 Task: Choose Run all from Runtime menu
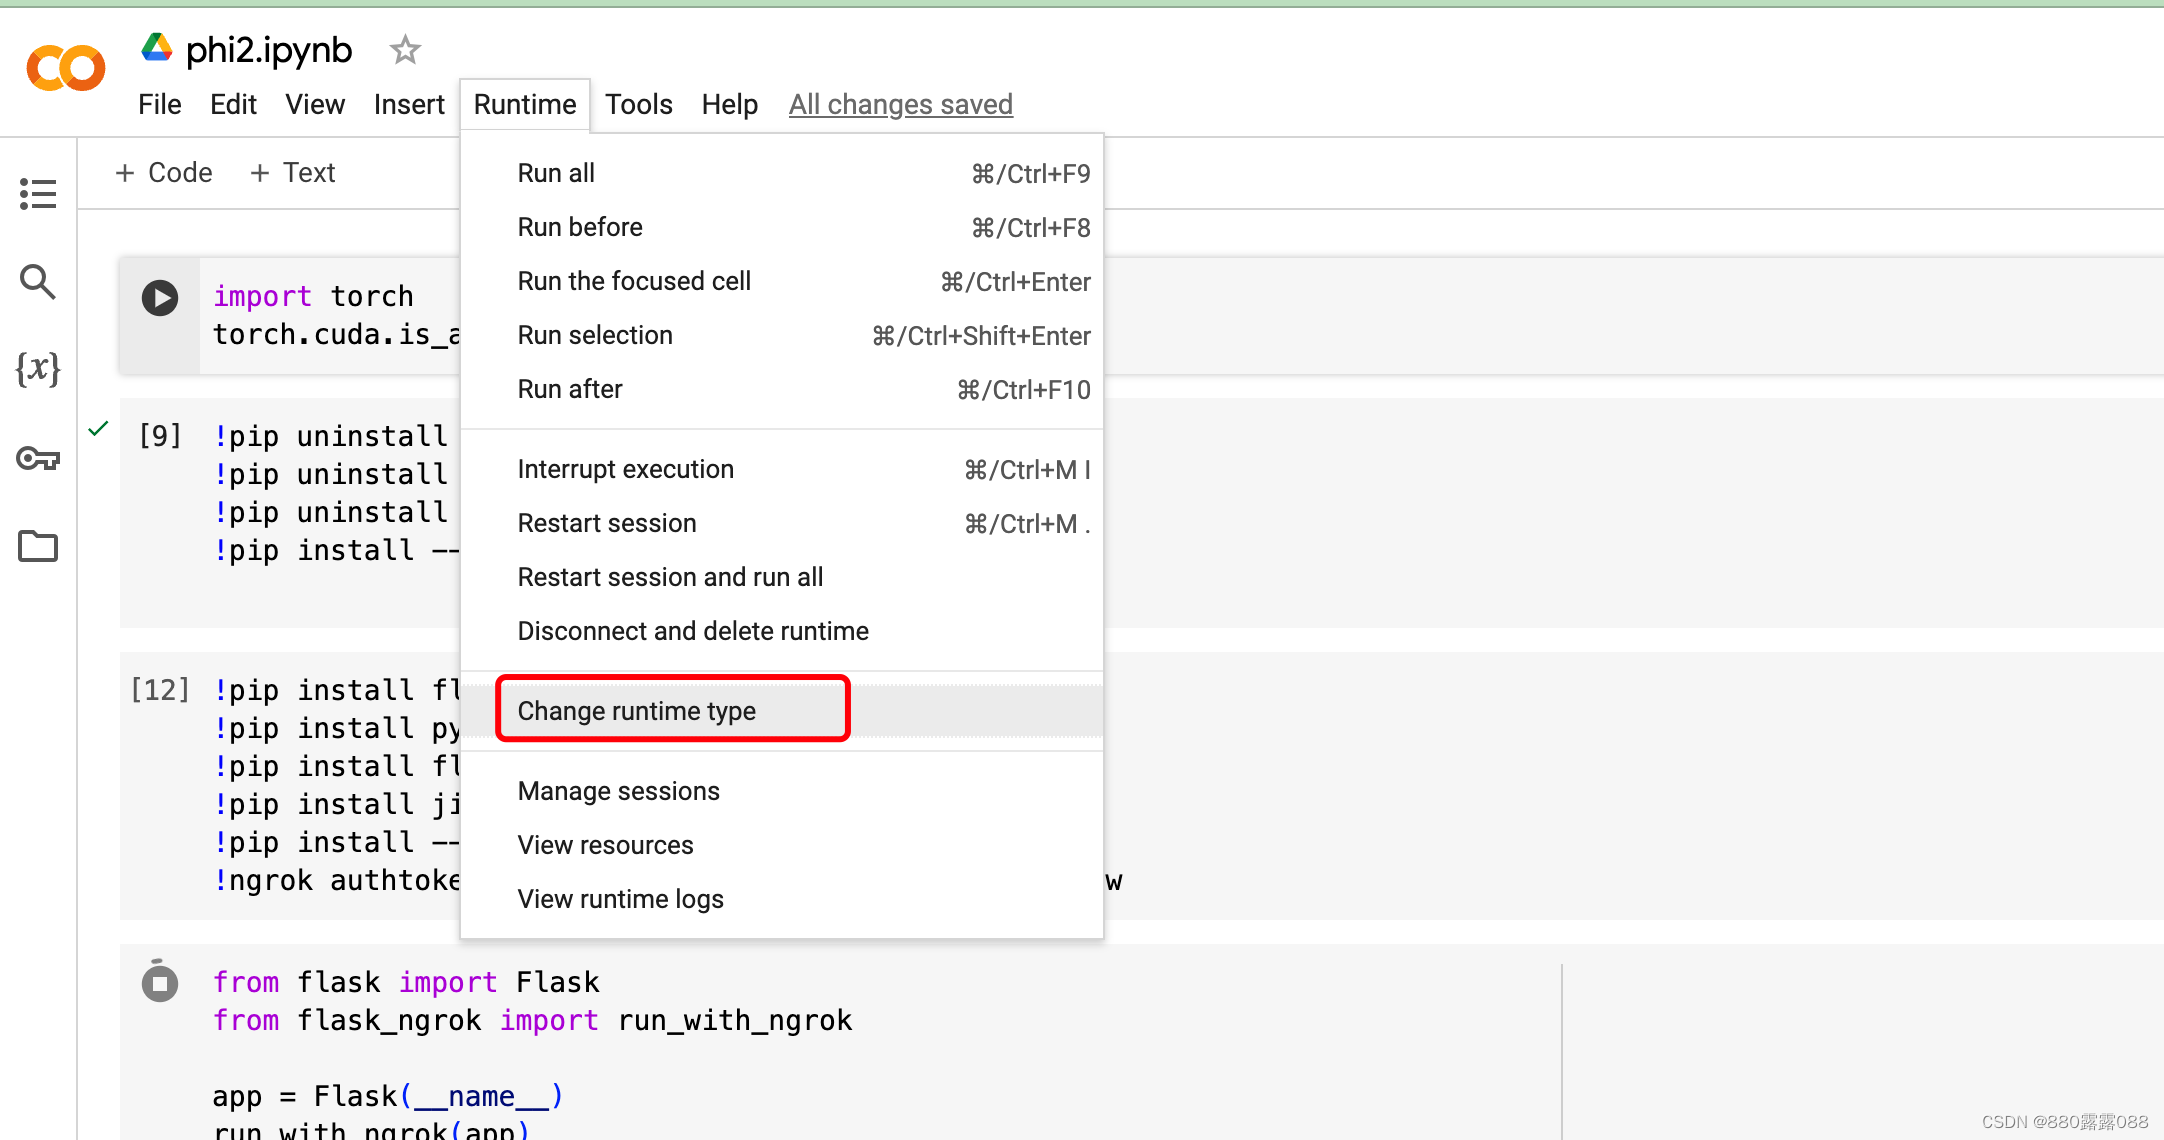556,173
